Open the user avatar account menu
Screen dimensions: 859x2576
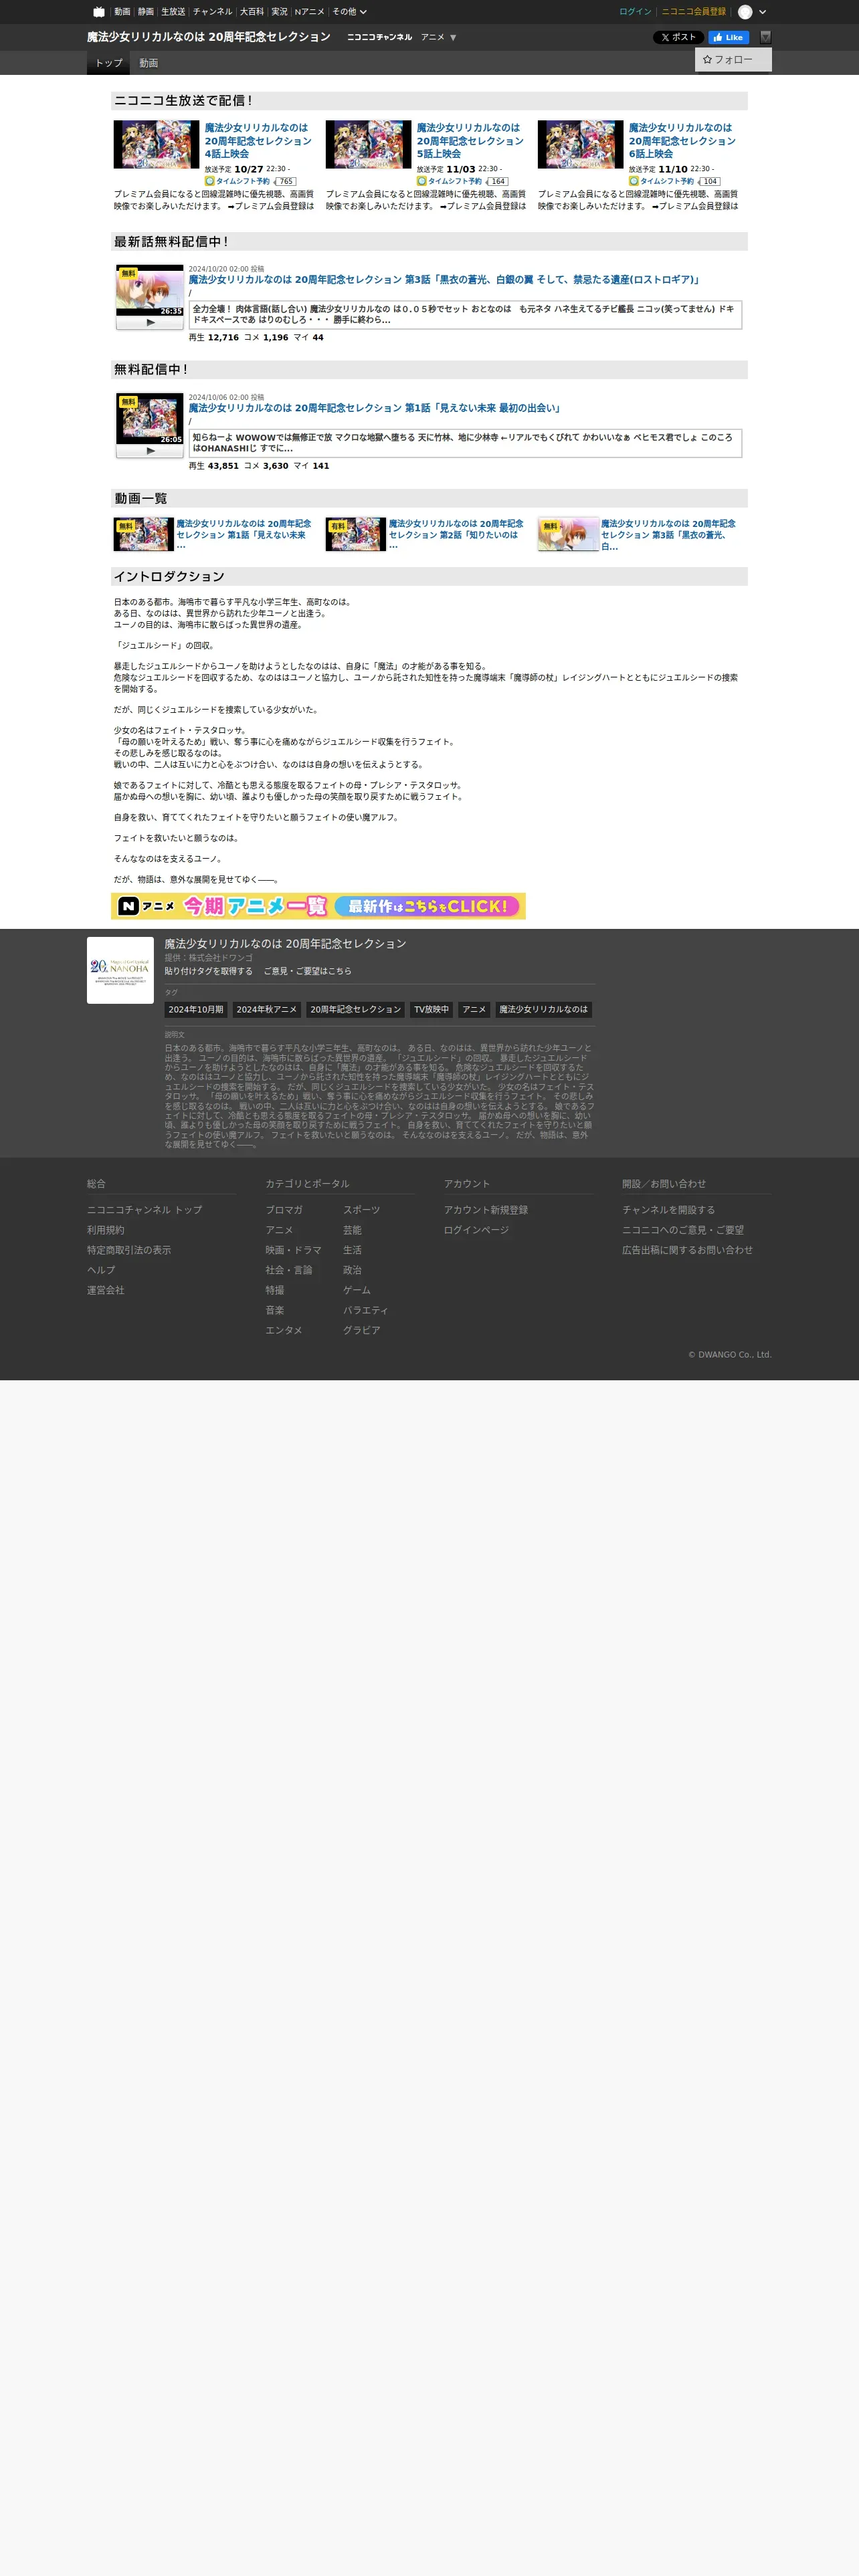point(752,12)
